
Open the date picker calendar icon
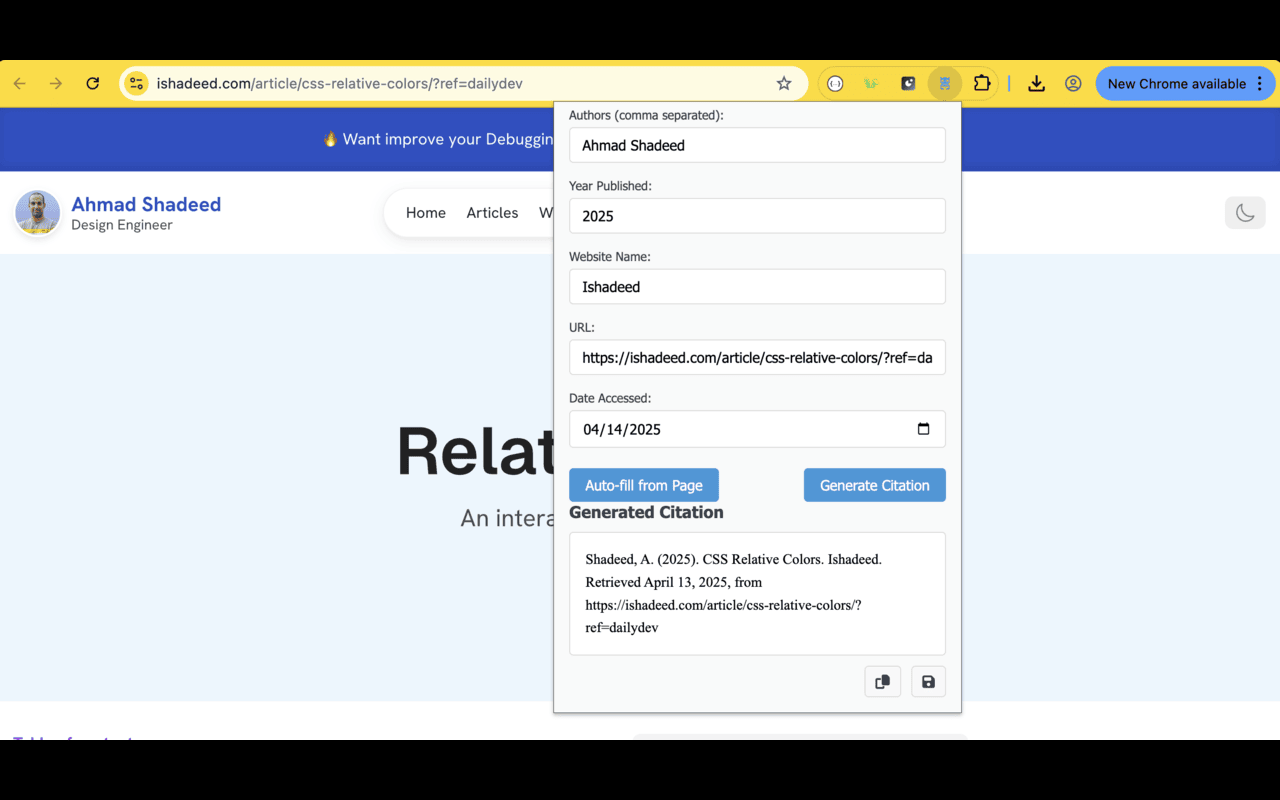923,429
